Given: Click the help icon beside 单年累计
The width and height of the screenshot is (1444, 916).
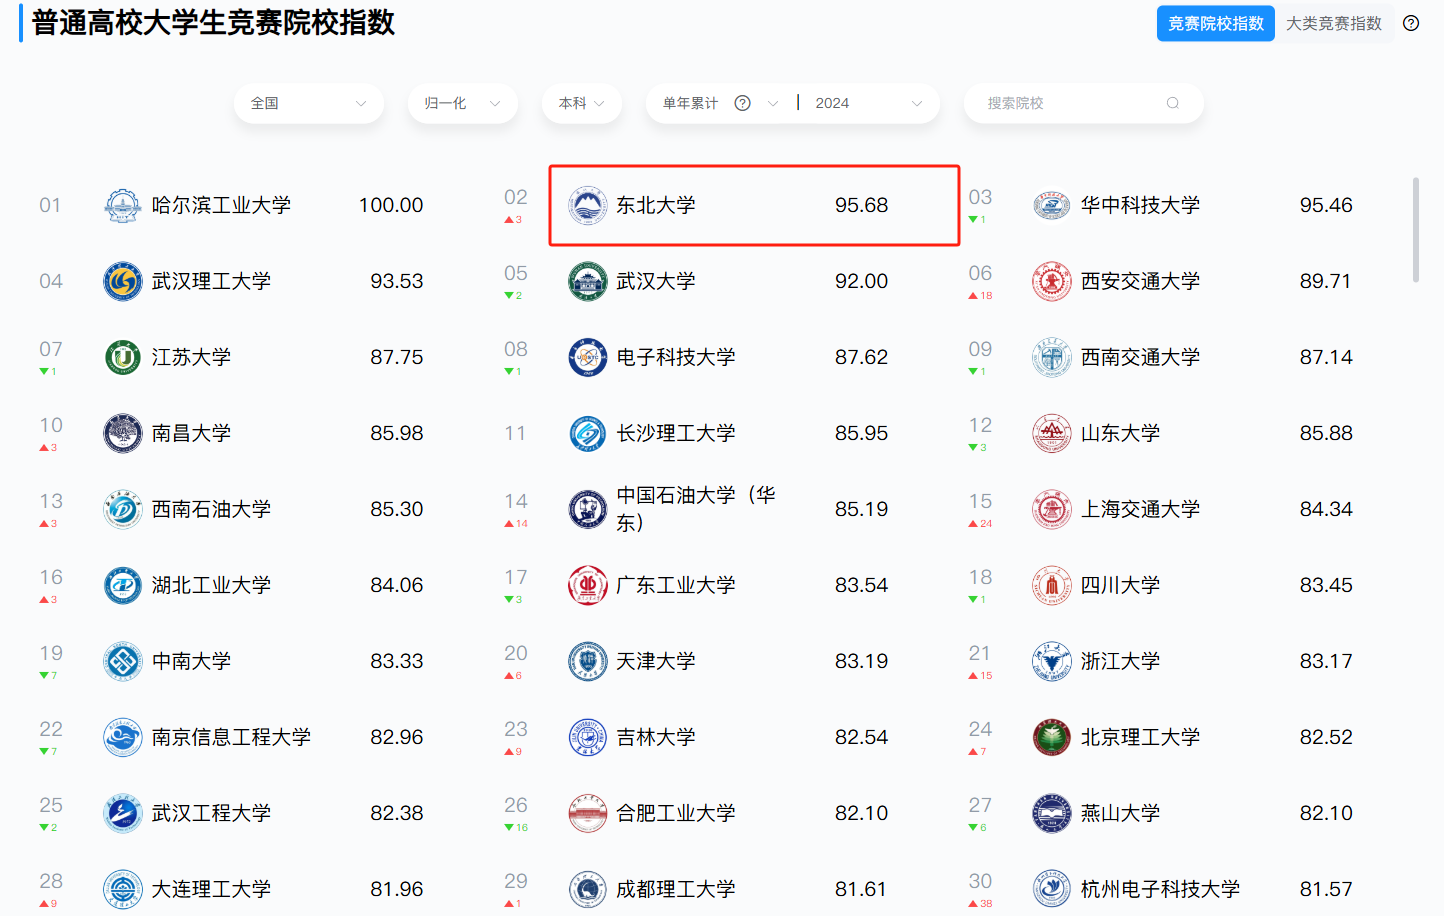Looking at the screenshot, I should click(742, 103).
